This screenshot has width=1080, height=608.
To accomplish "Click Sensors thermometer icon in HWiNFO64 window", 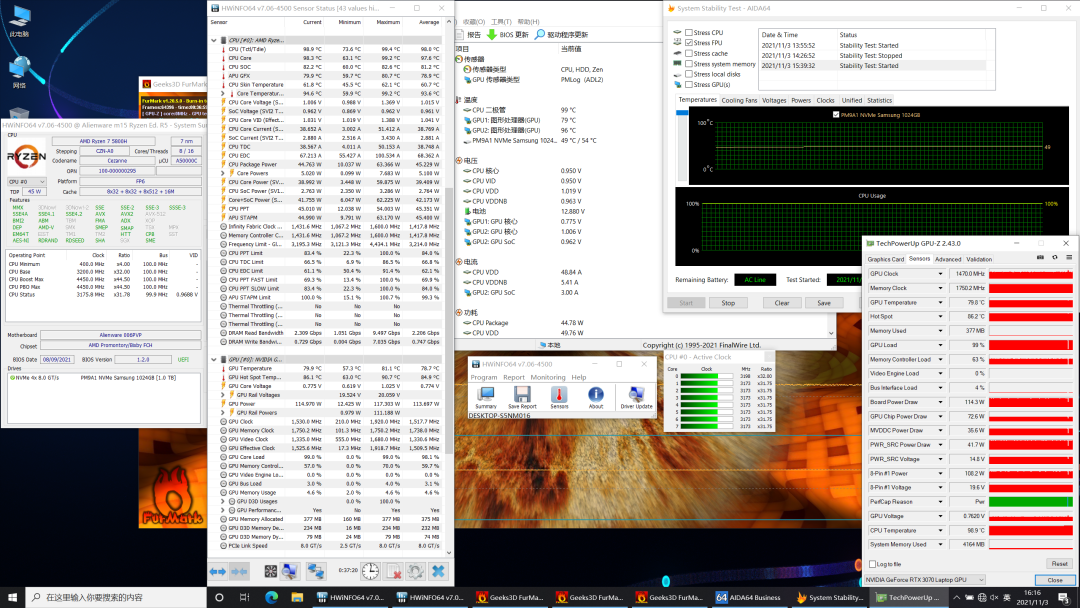I will pos(559,397).
